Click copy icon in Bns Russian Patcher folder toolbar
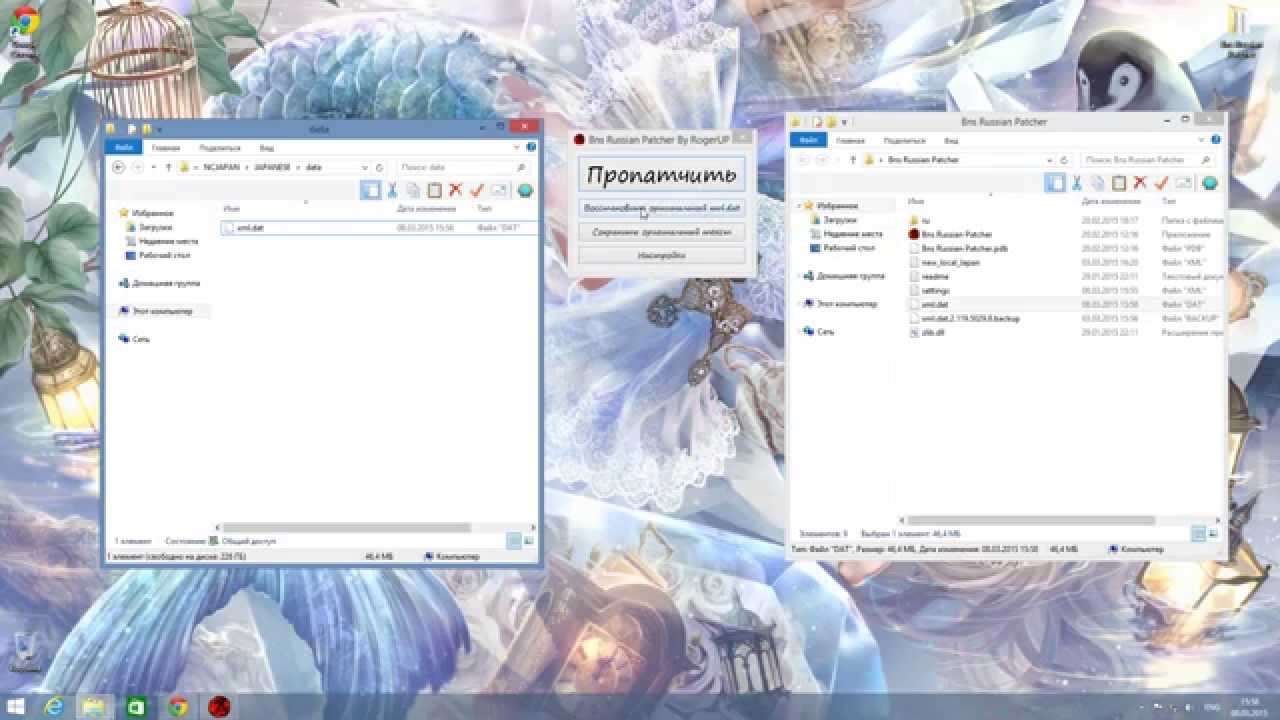 [x=1098, y=183]
